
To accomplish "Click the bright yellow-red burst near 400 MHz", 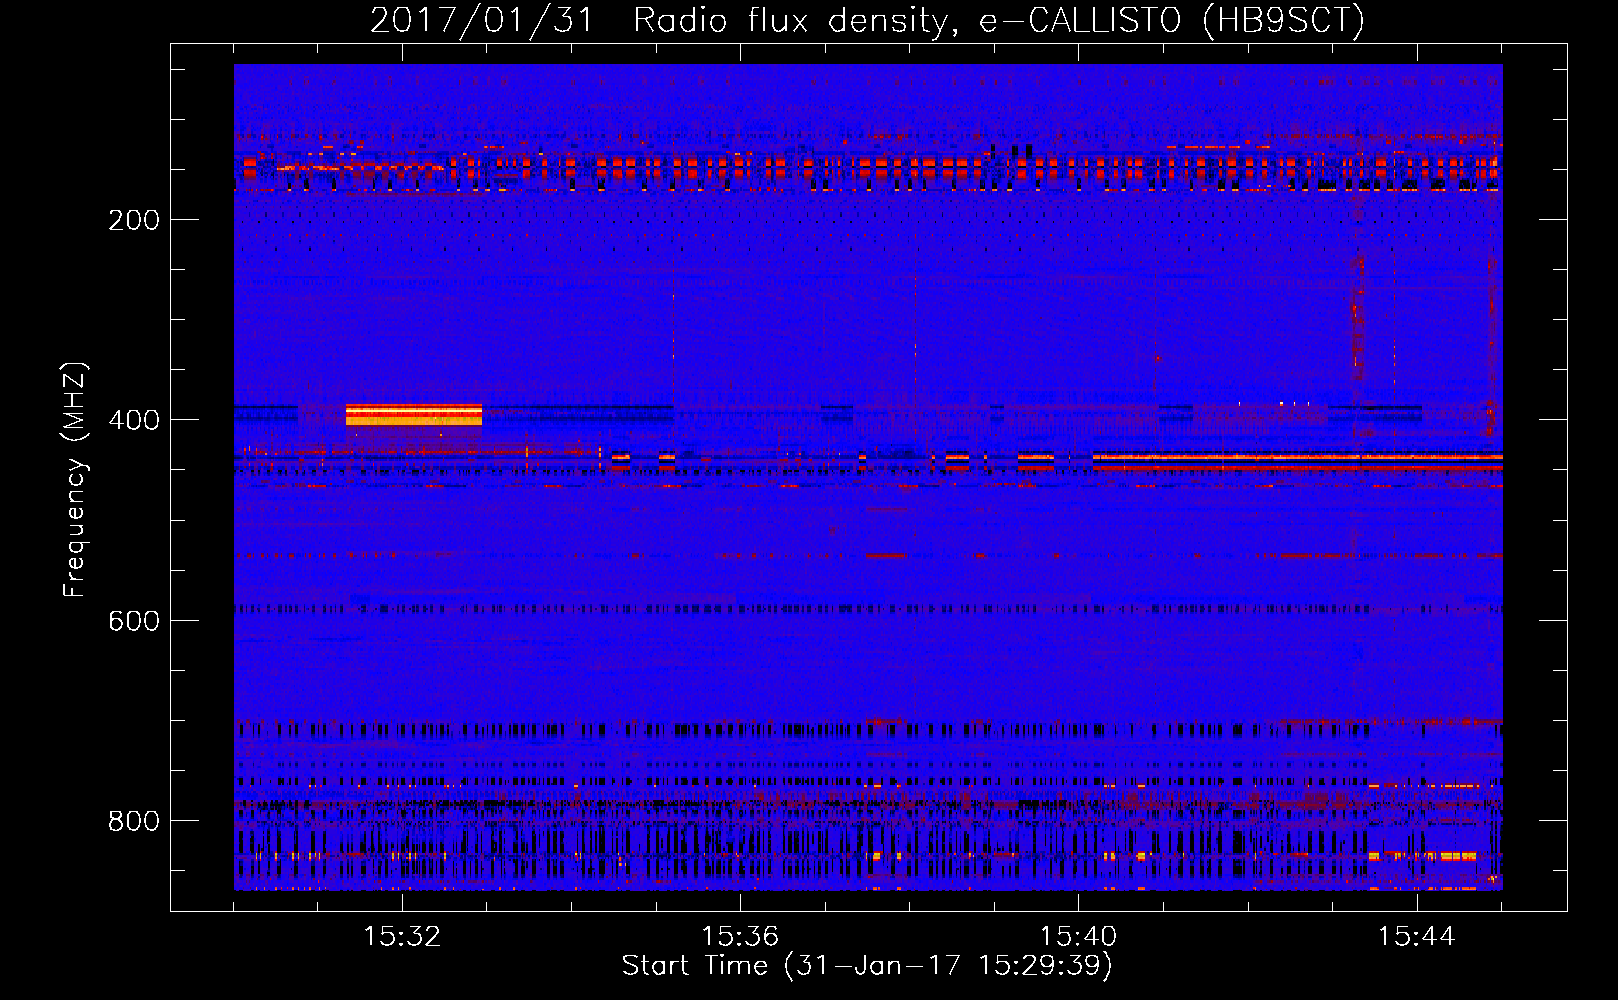I will pos(414,415).
